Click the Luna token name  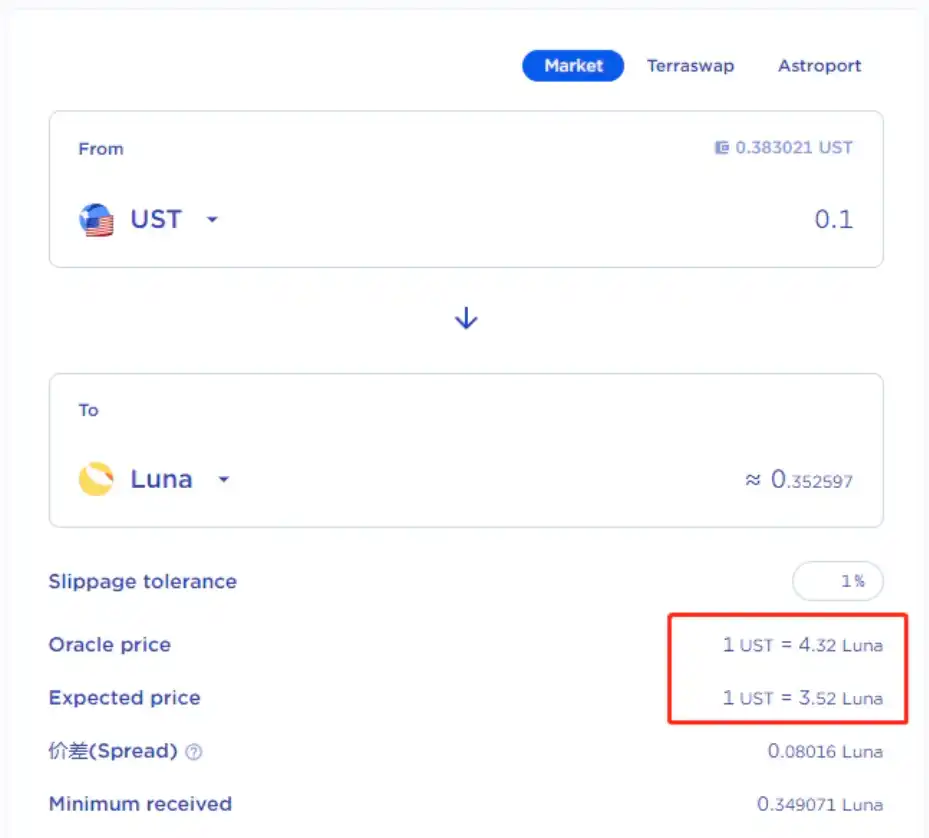click(162, 479)
